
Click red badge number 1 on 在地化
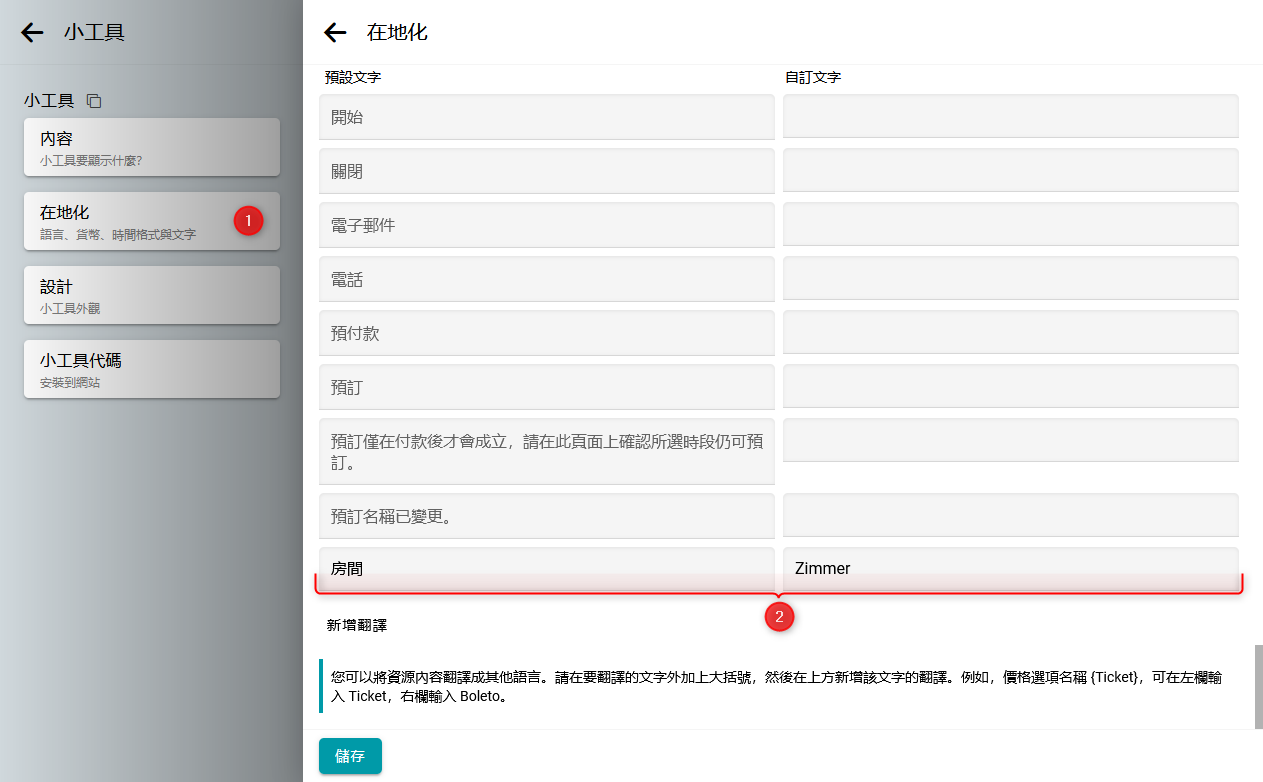tap(248, 220)
